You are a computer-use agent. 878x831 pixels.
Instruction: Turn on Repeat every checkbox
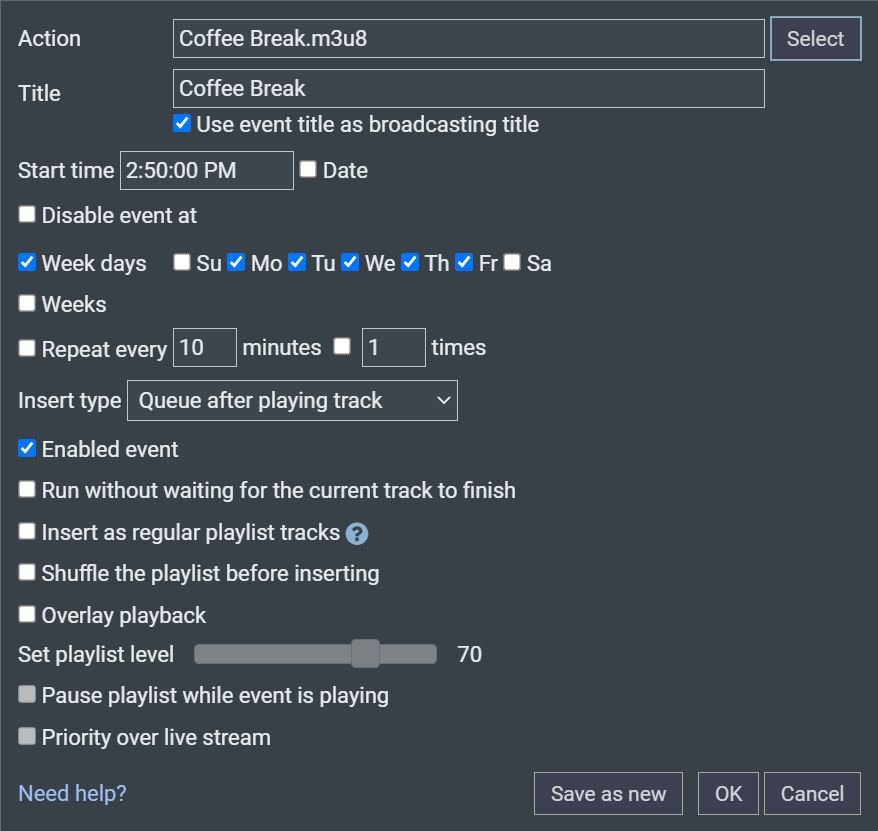pyautogui.click(x=27, y=348)
